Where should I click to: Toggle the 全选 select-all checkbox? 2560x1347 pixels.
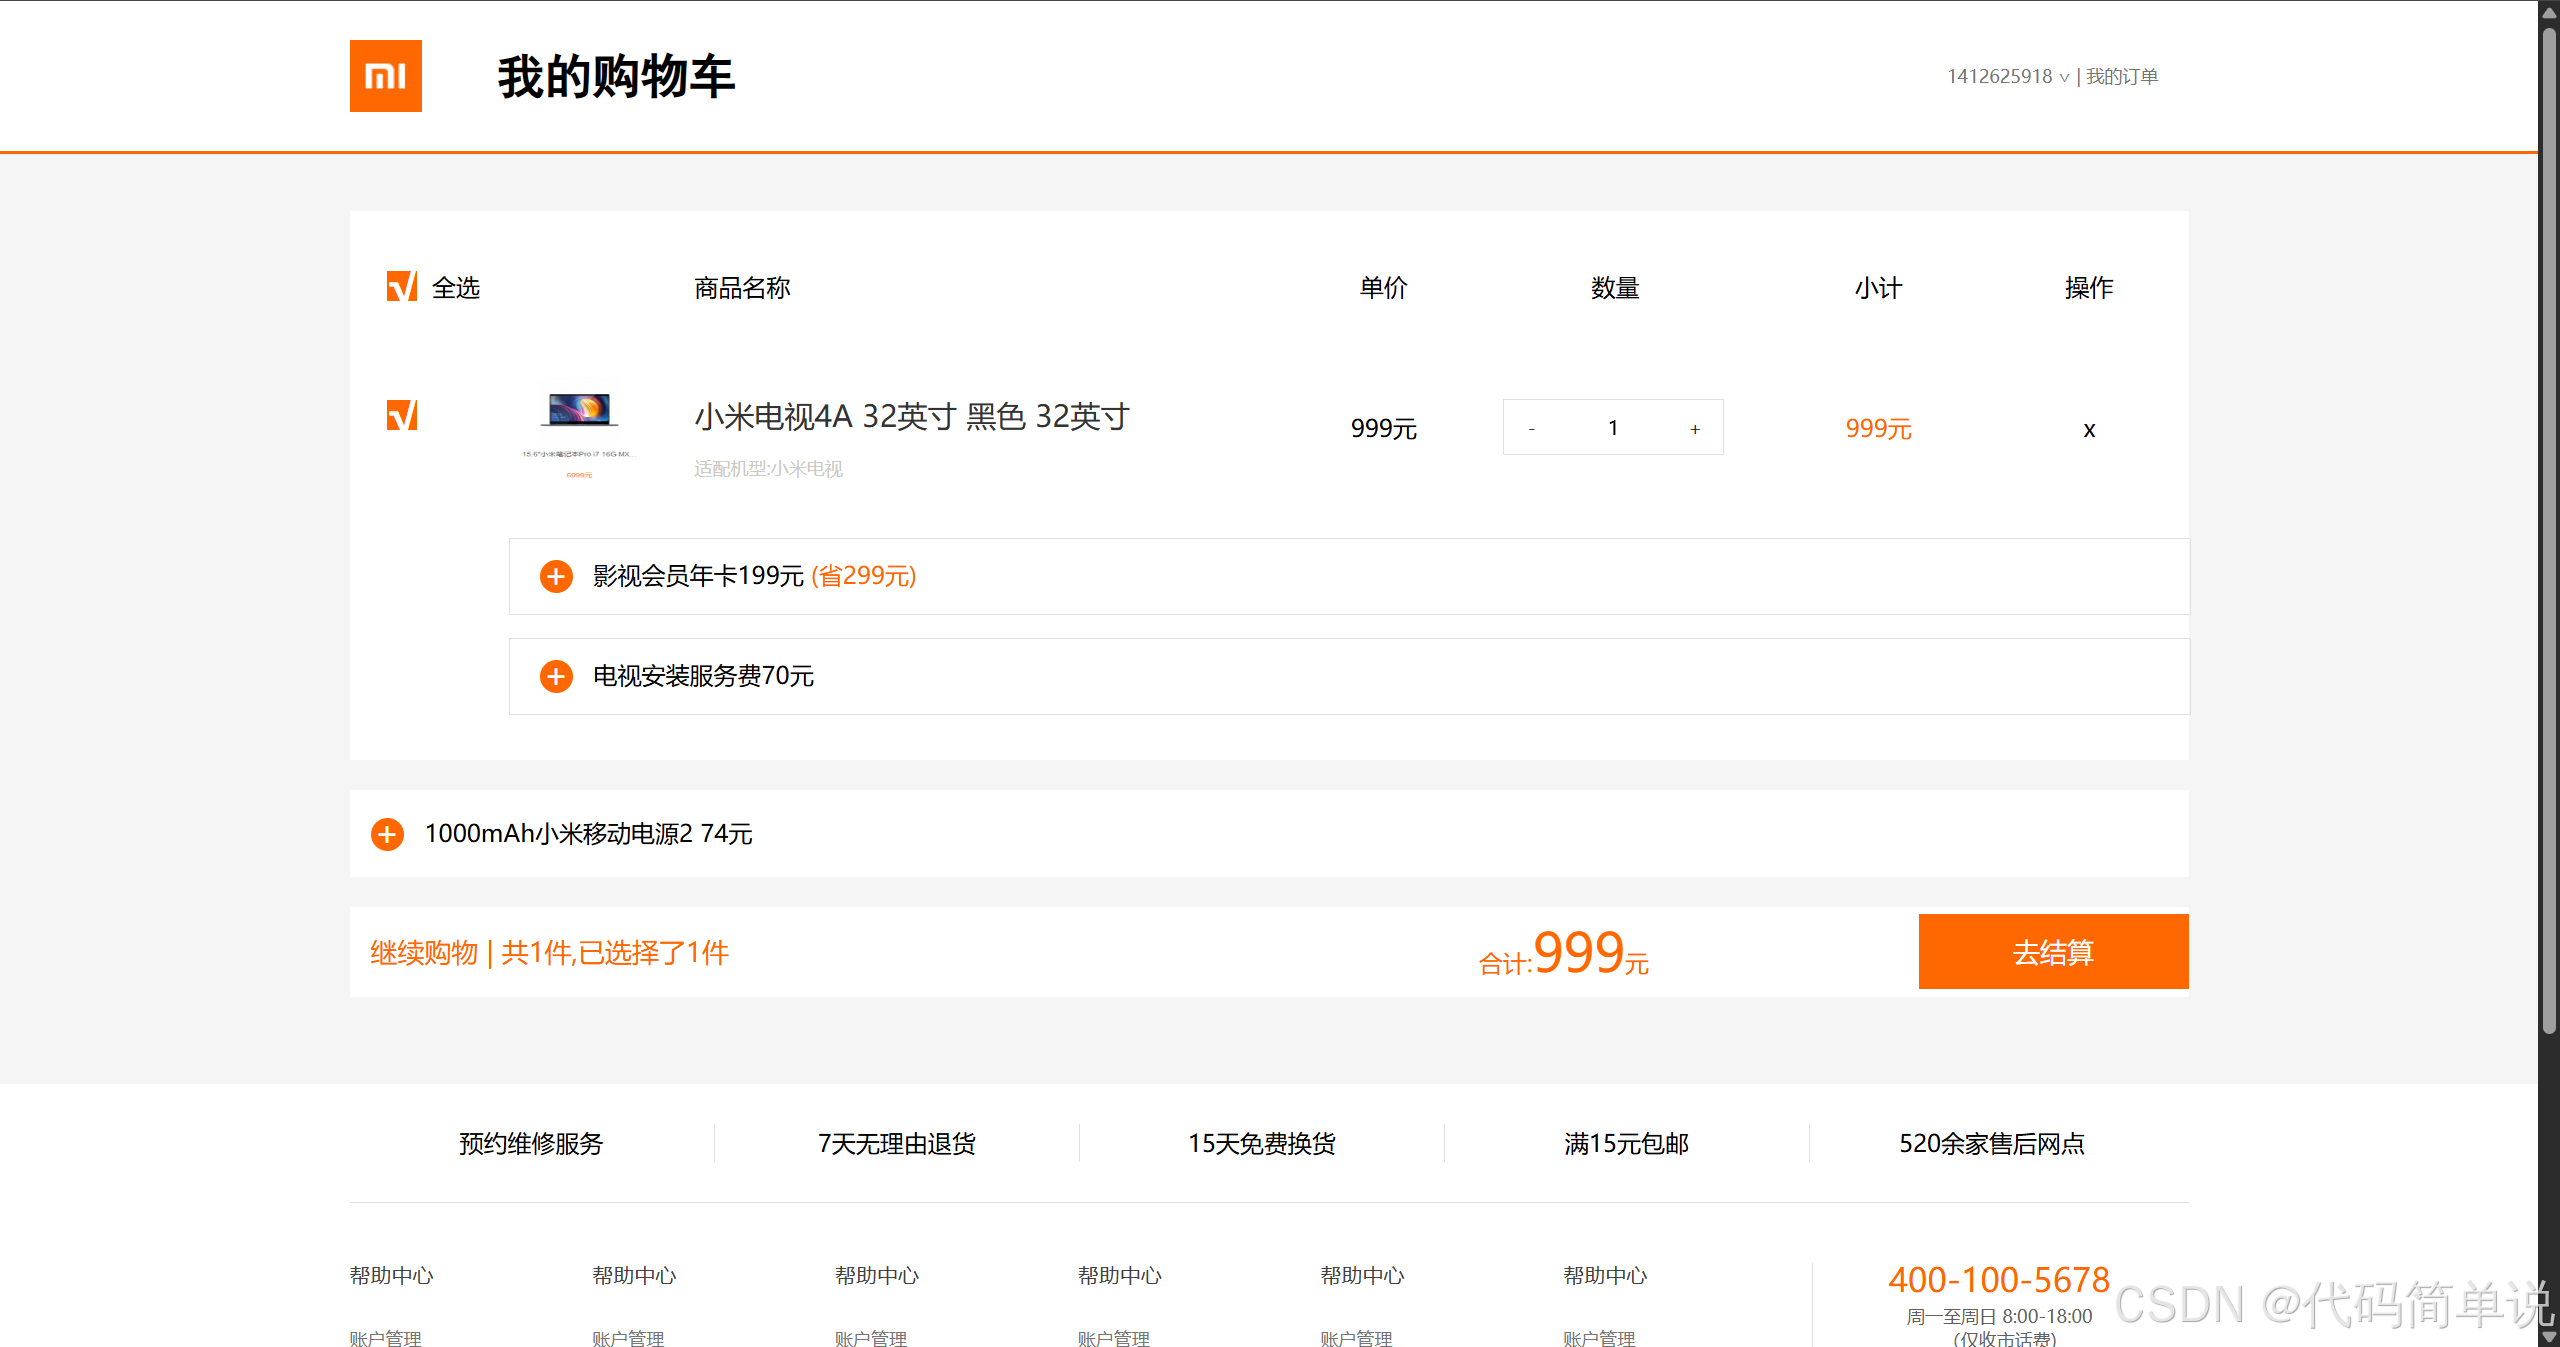pyautogui.click(x=401, y=287)
